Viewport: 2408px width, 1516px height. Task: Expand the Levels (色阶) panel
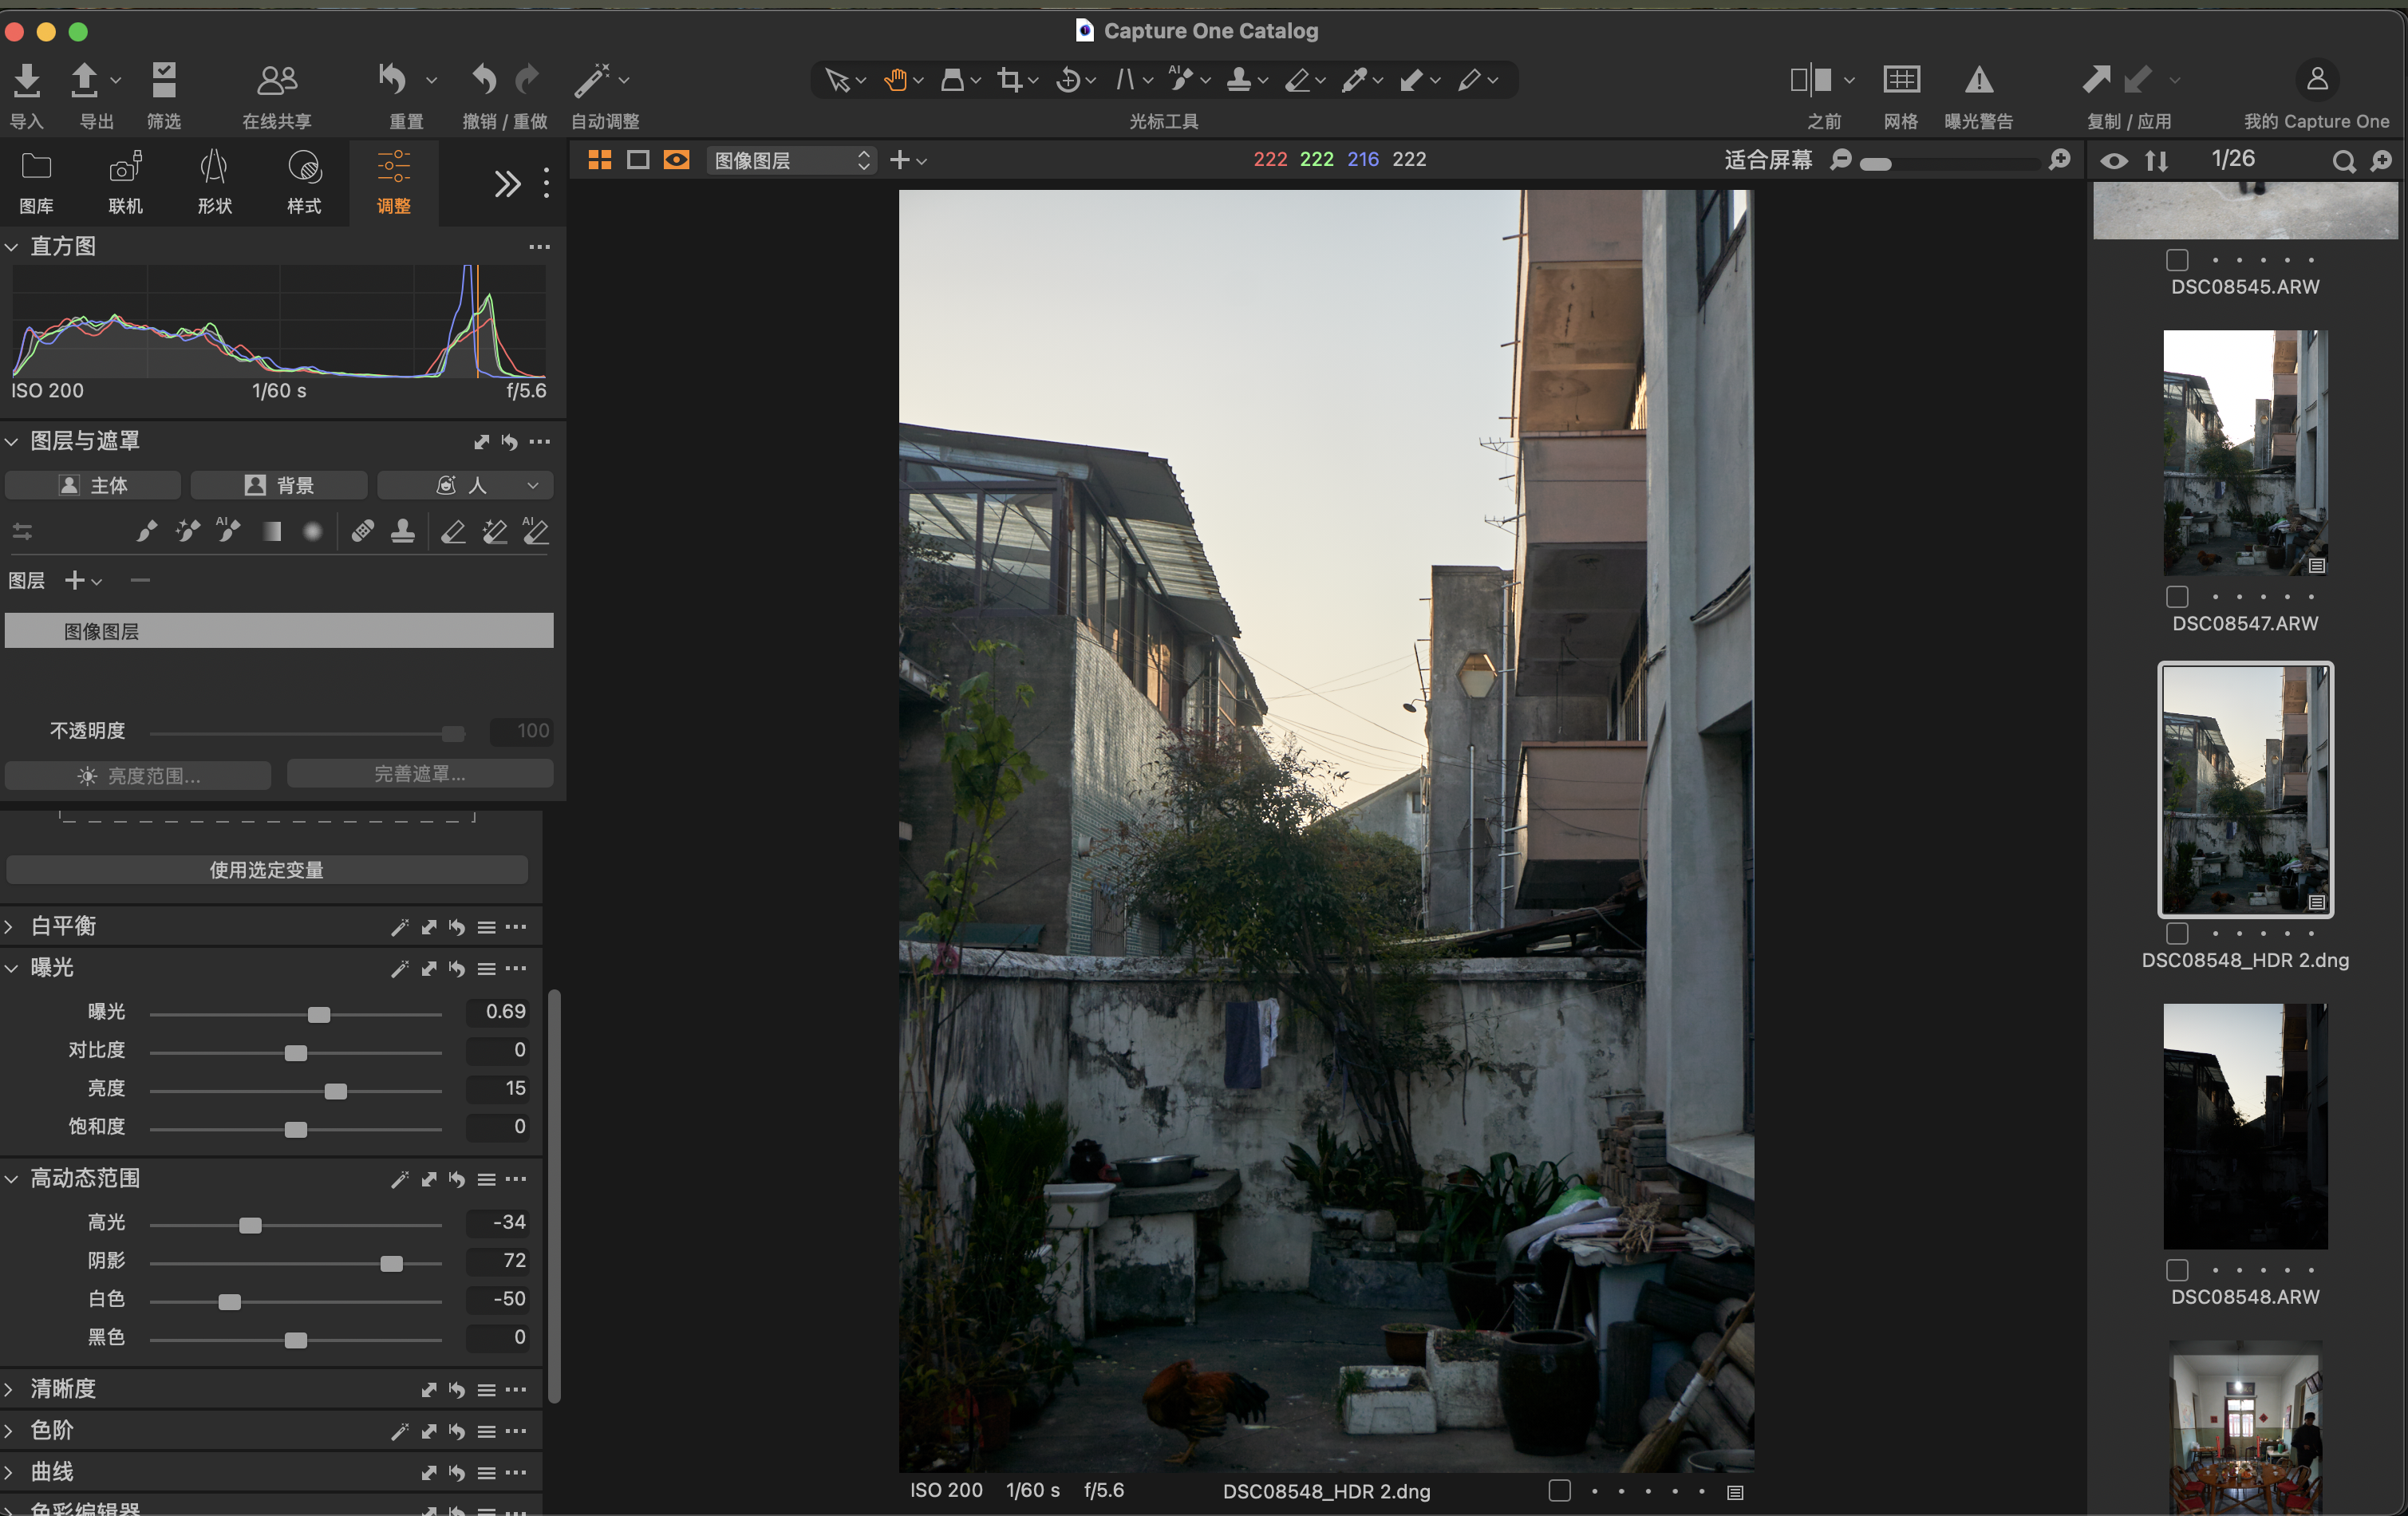[9, 1430]
